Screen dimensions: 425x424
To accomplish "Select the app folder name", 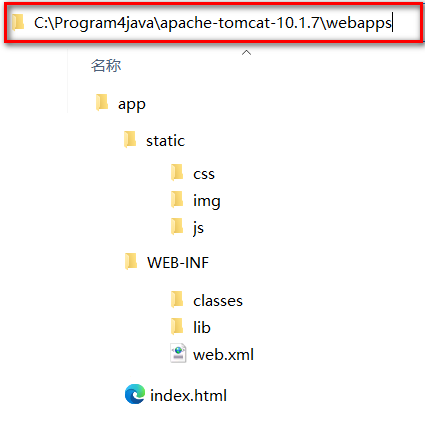I will point(132,105).
